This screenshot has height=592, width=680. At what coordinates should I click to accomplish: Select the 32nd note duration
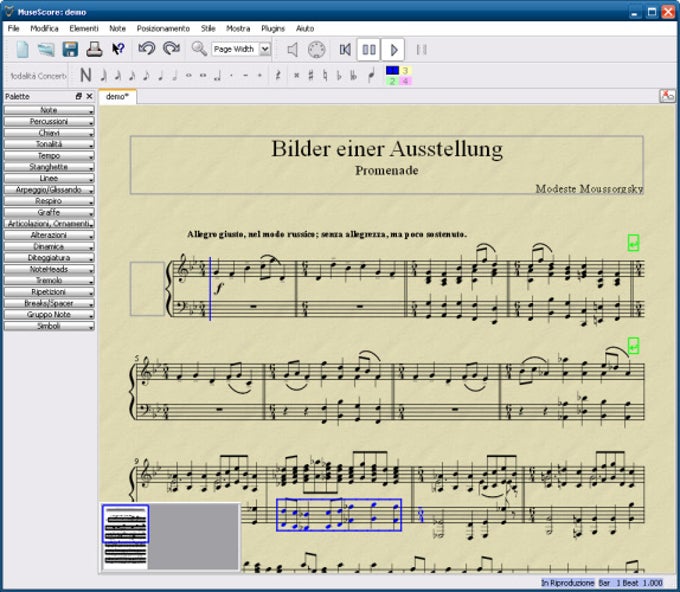118,75
